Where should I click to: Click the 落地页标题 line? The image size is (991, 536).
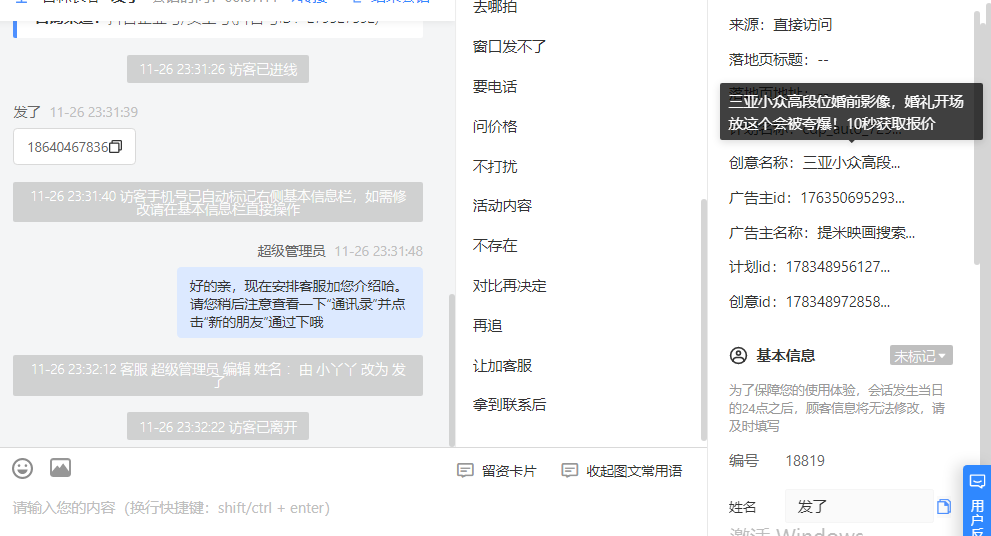point(779,60)
